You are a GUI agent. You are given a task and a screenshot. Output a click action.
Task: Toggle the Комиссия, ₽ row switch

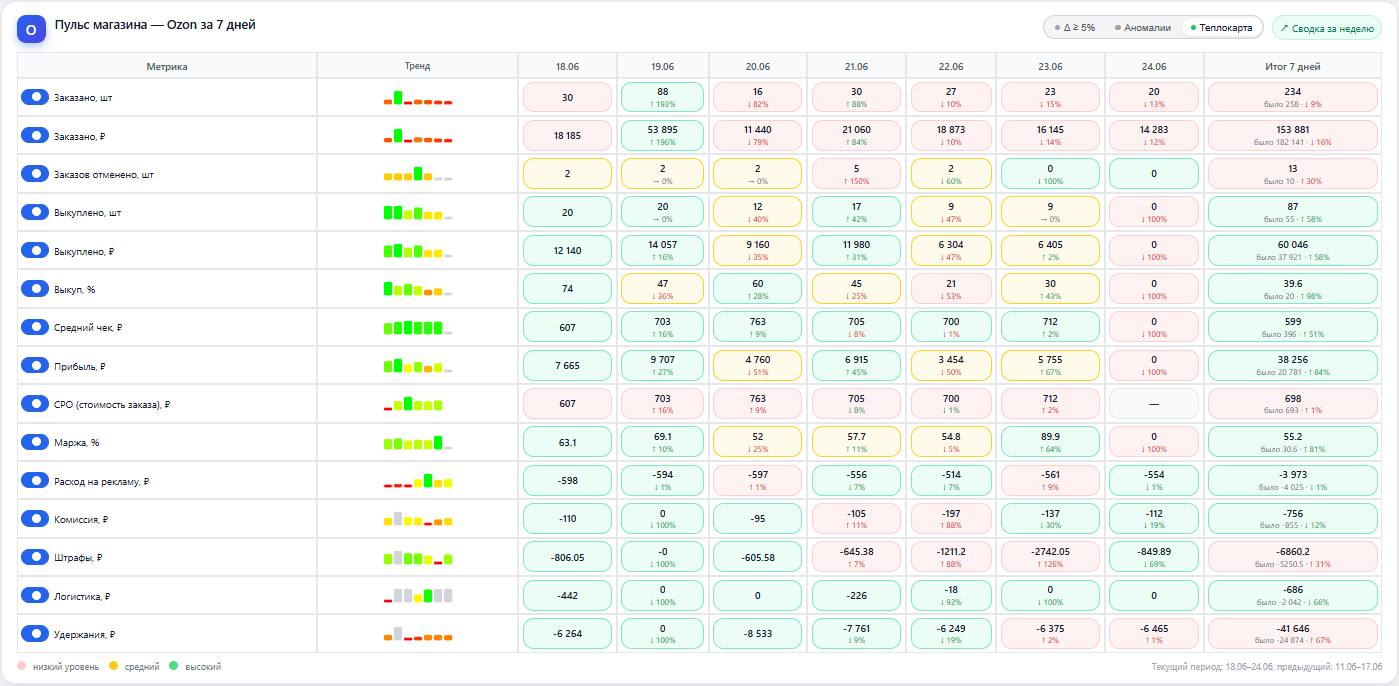35,519
